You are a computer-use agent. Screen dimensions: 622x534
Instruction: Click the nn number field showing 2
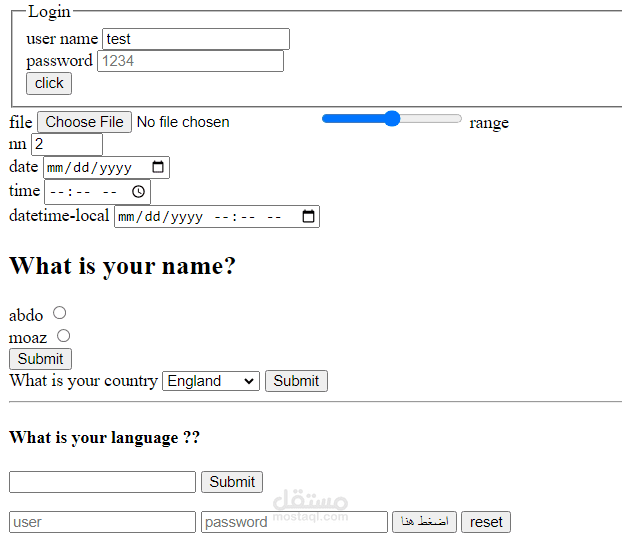coord(67,144)
